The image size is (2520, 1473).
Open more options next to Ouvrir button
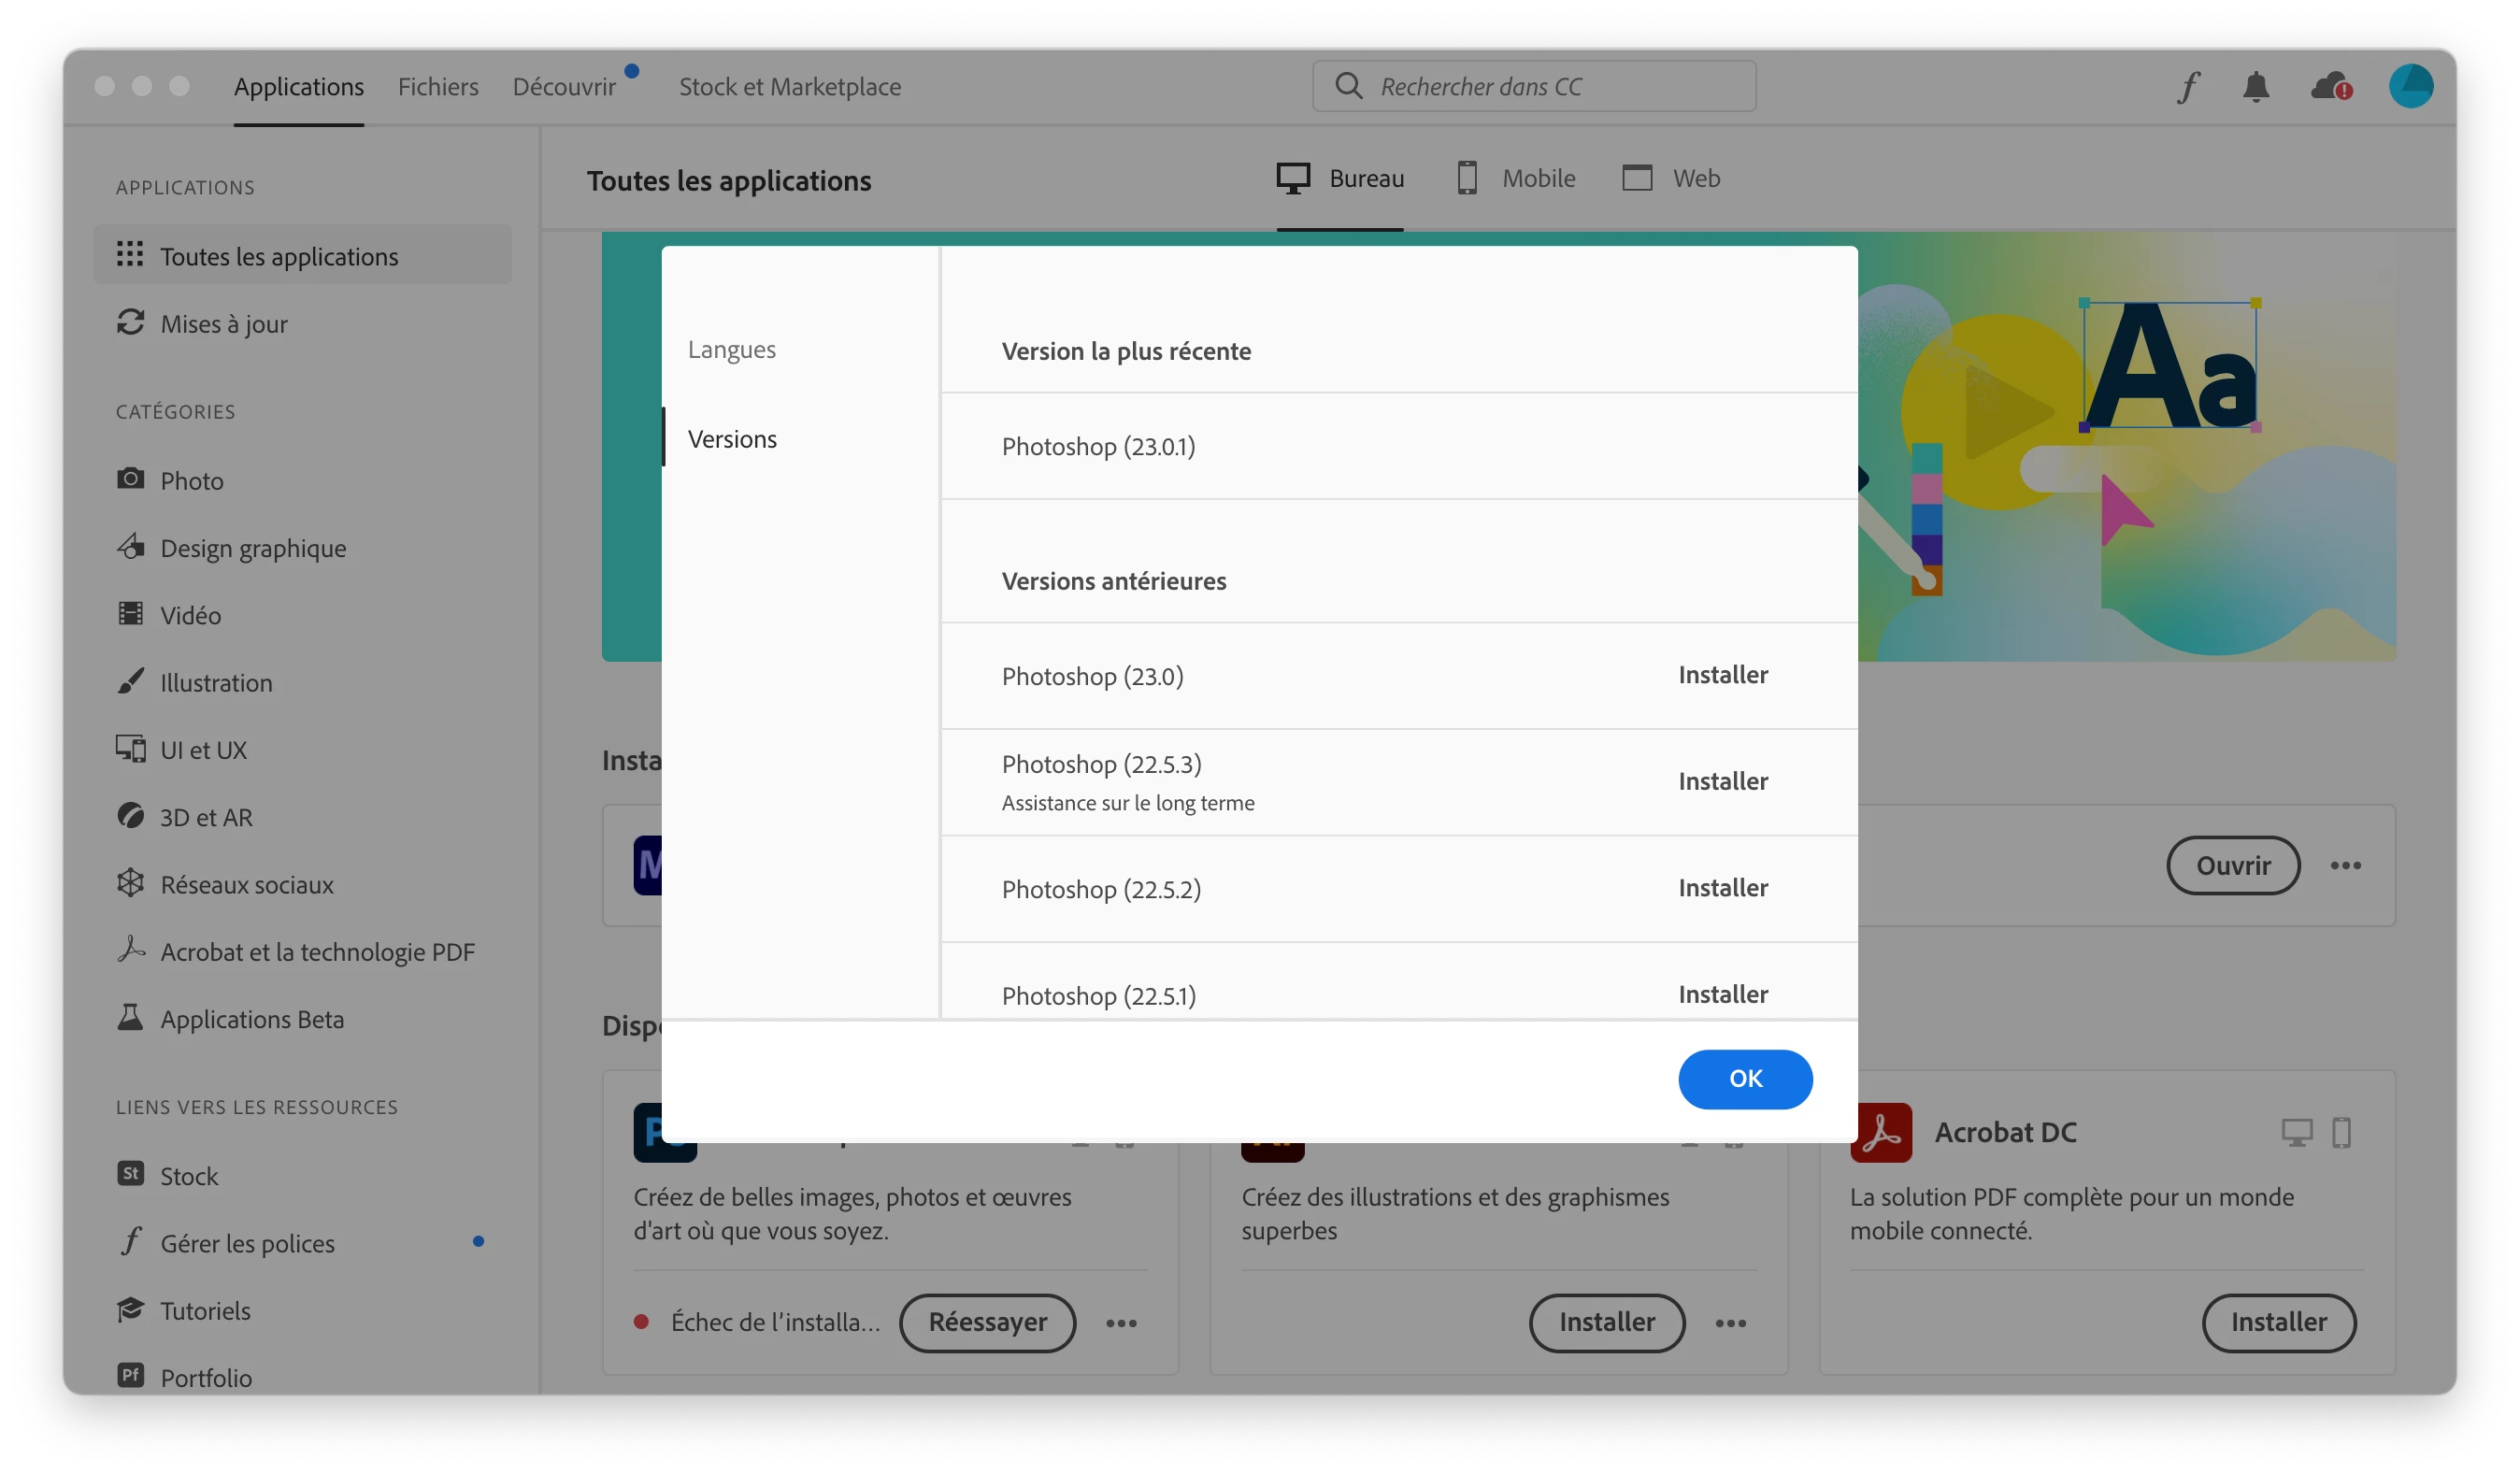click(x=2345, y=866)
